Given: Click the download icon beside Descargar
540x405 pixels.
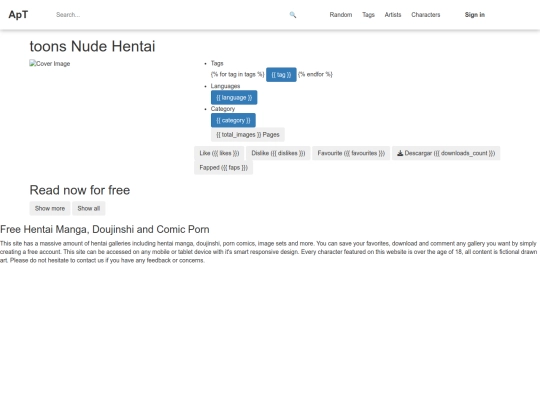Looking at the screenshot, I should tap(400, 153).
